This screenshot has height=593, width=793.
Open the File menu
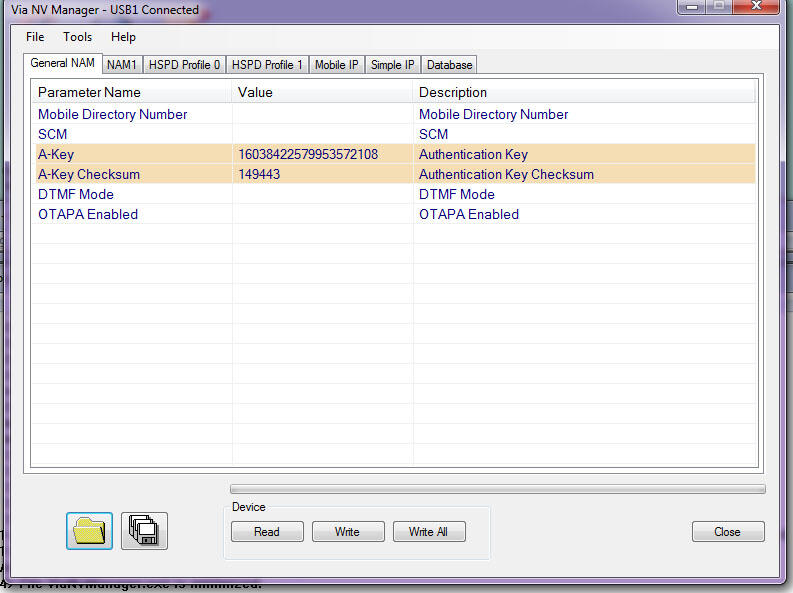(35, 37)
